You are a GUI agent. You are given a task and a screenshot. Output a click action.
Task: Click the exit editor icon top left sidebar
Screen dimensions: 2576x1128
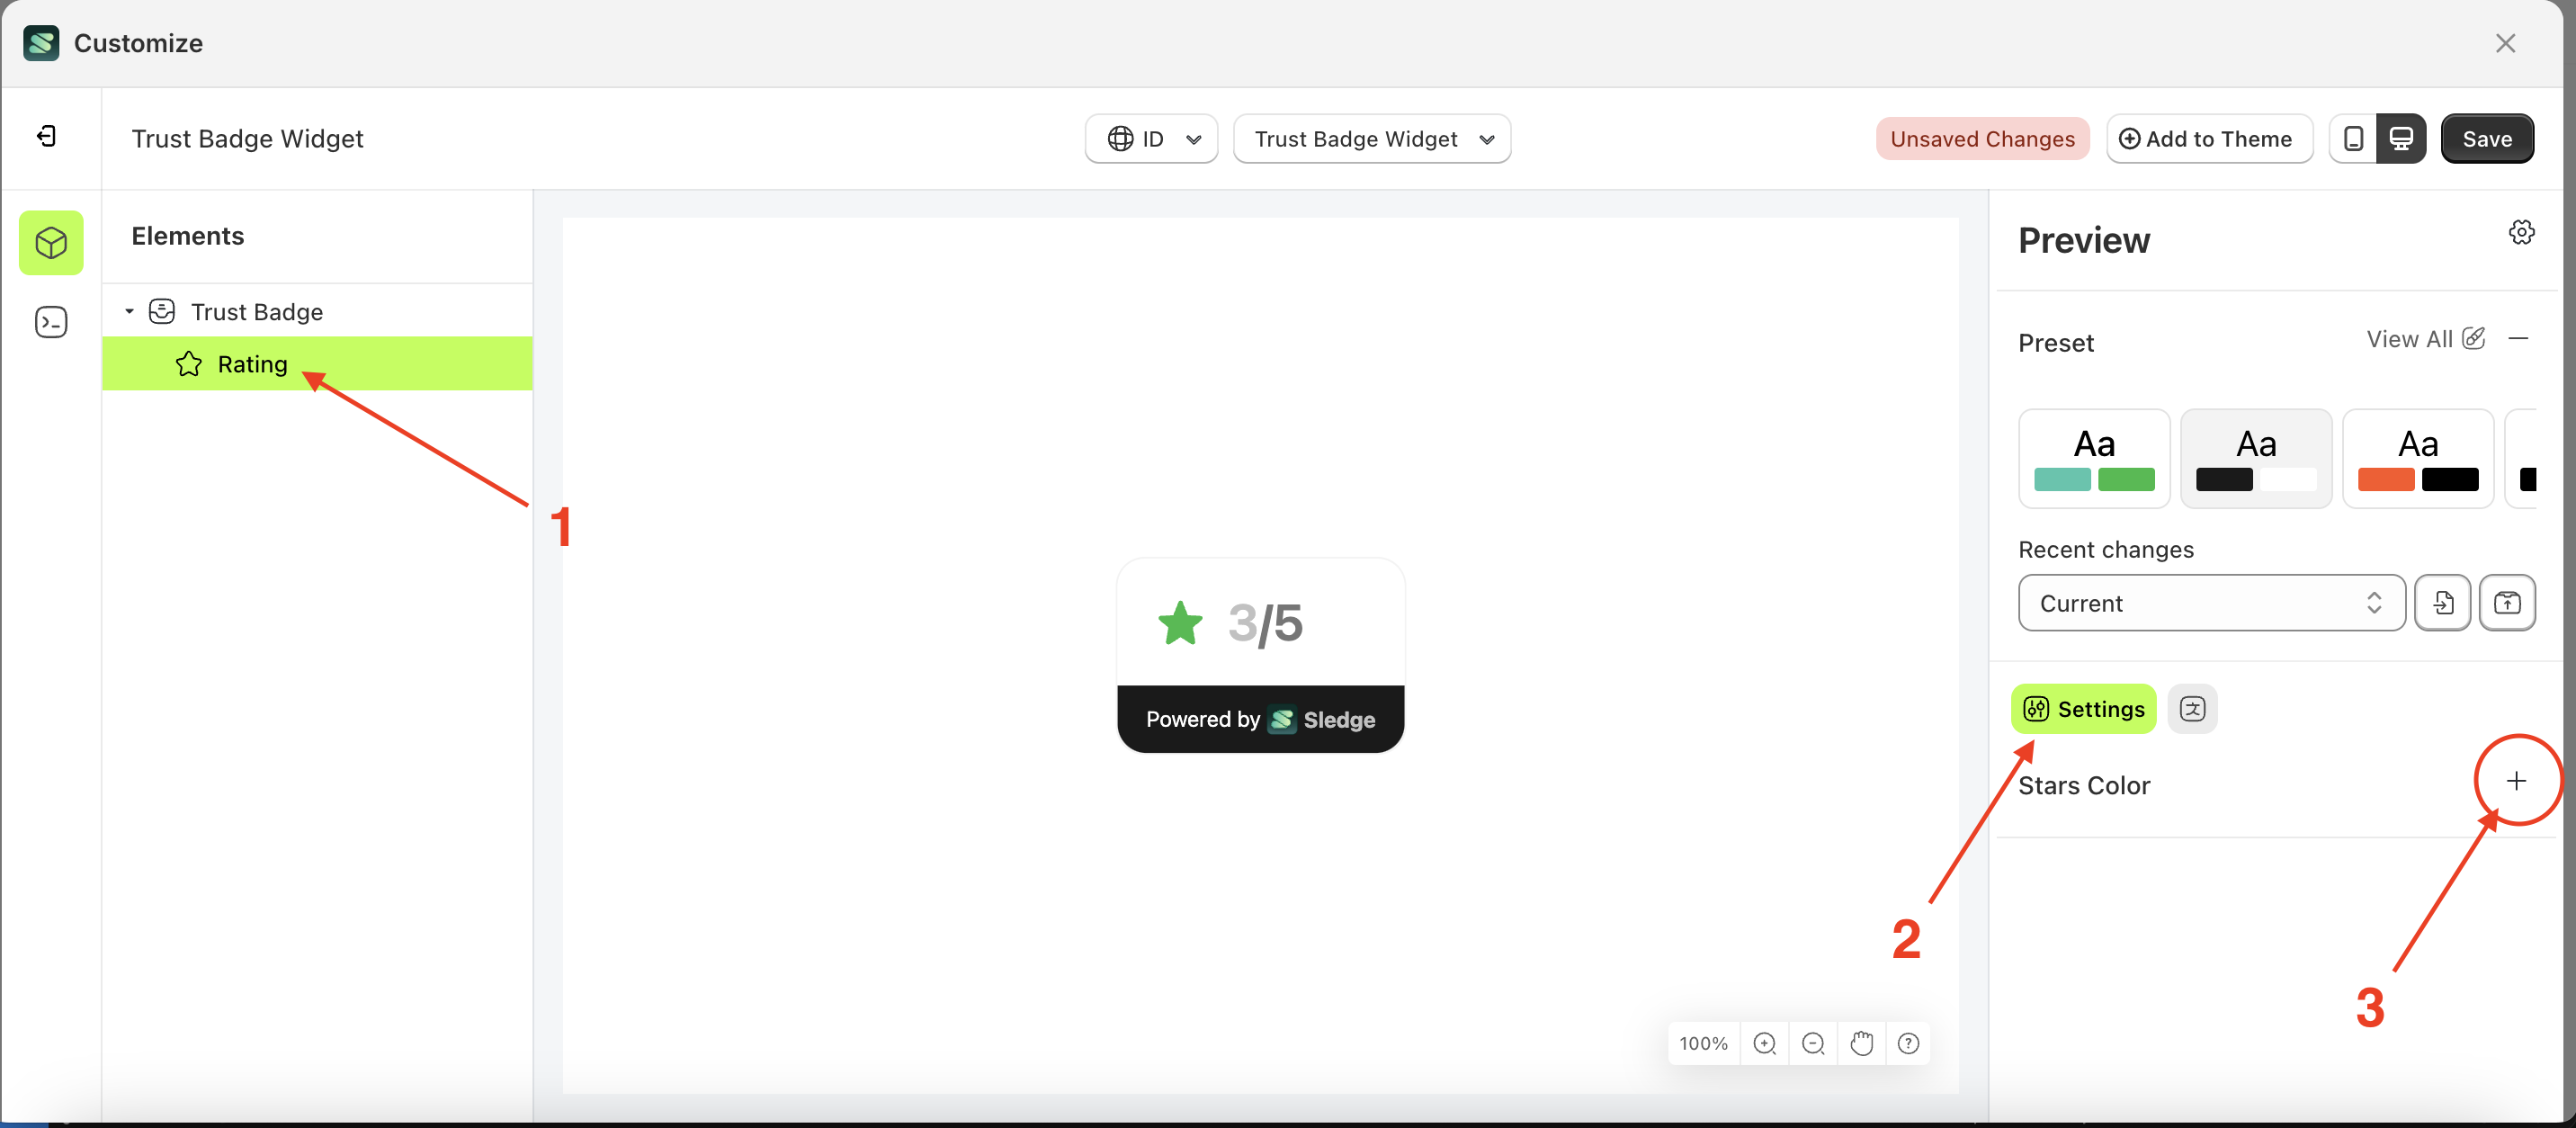[44, 136]
